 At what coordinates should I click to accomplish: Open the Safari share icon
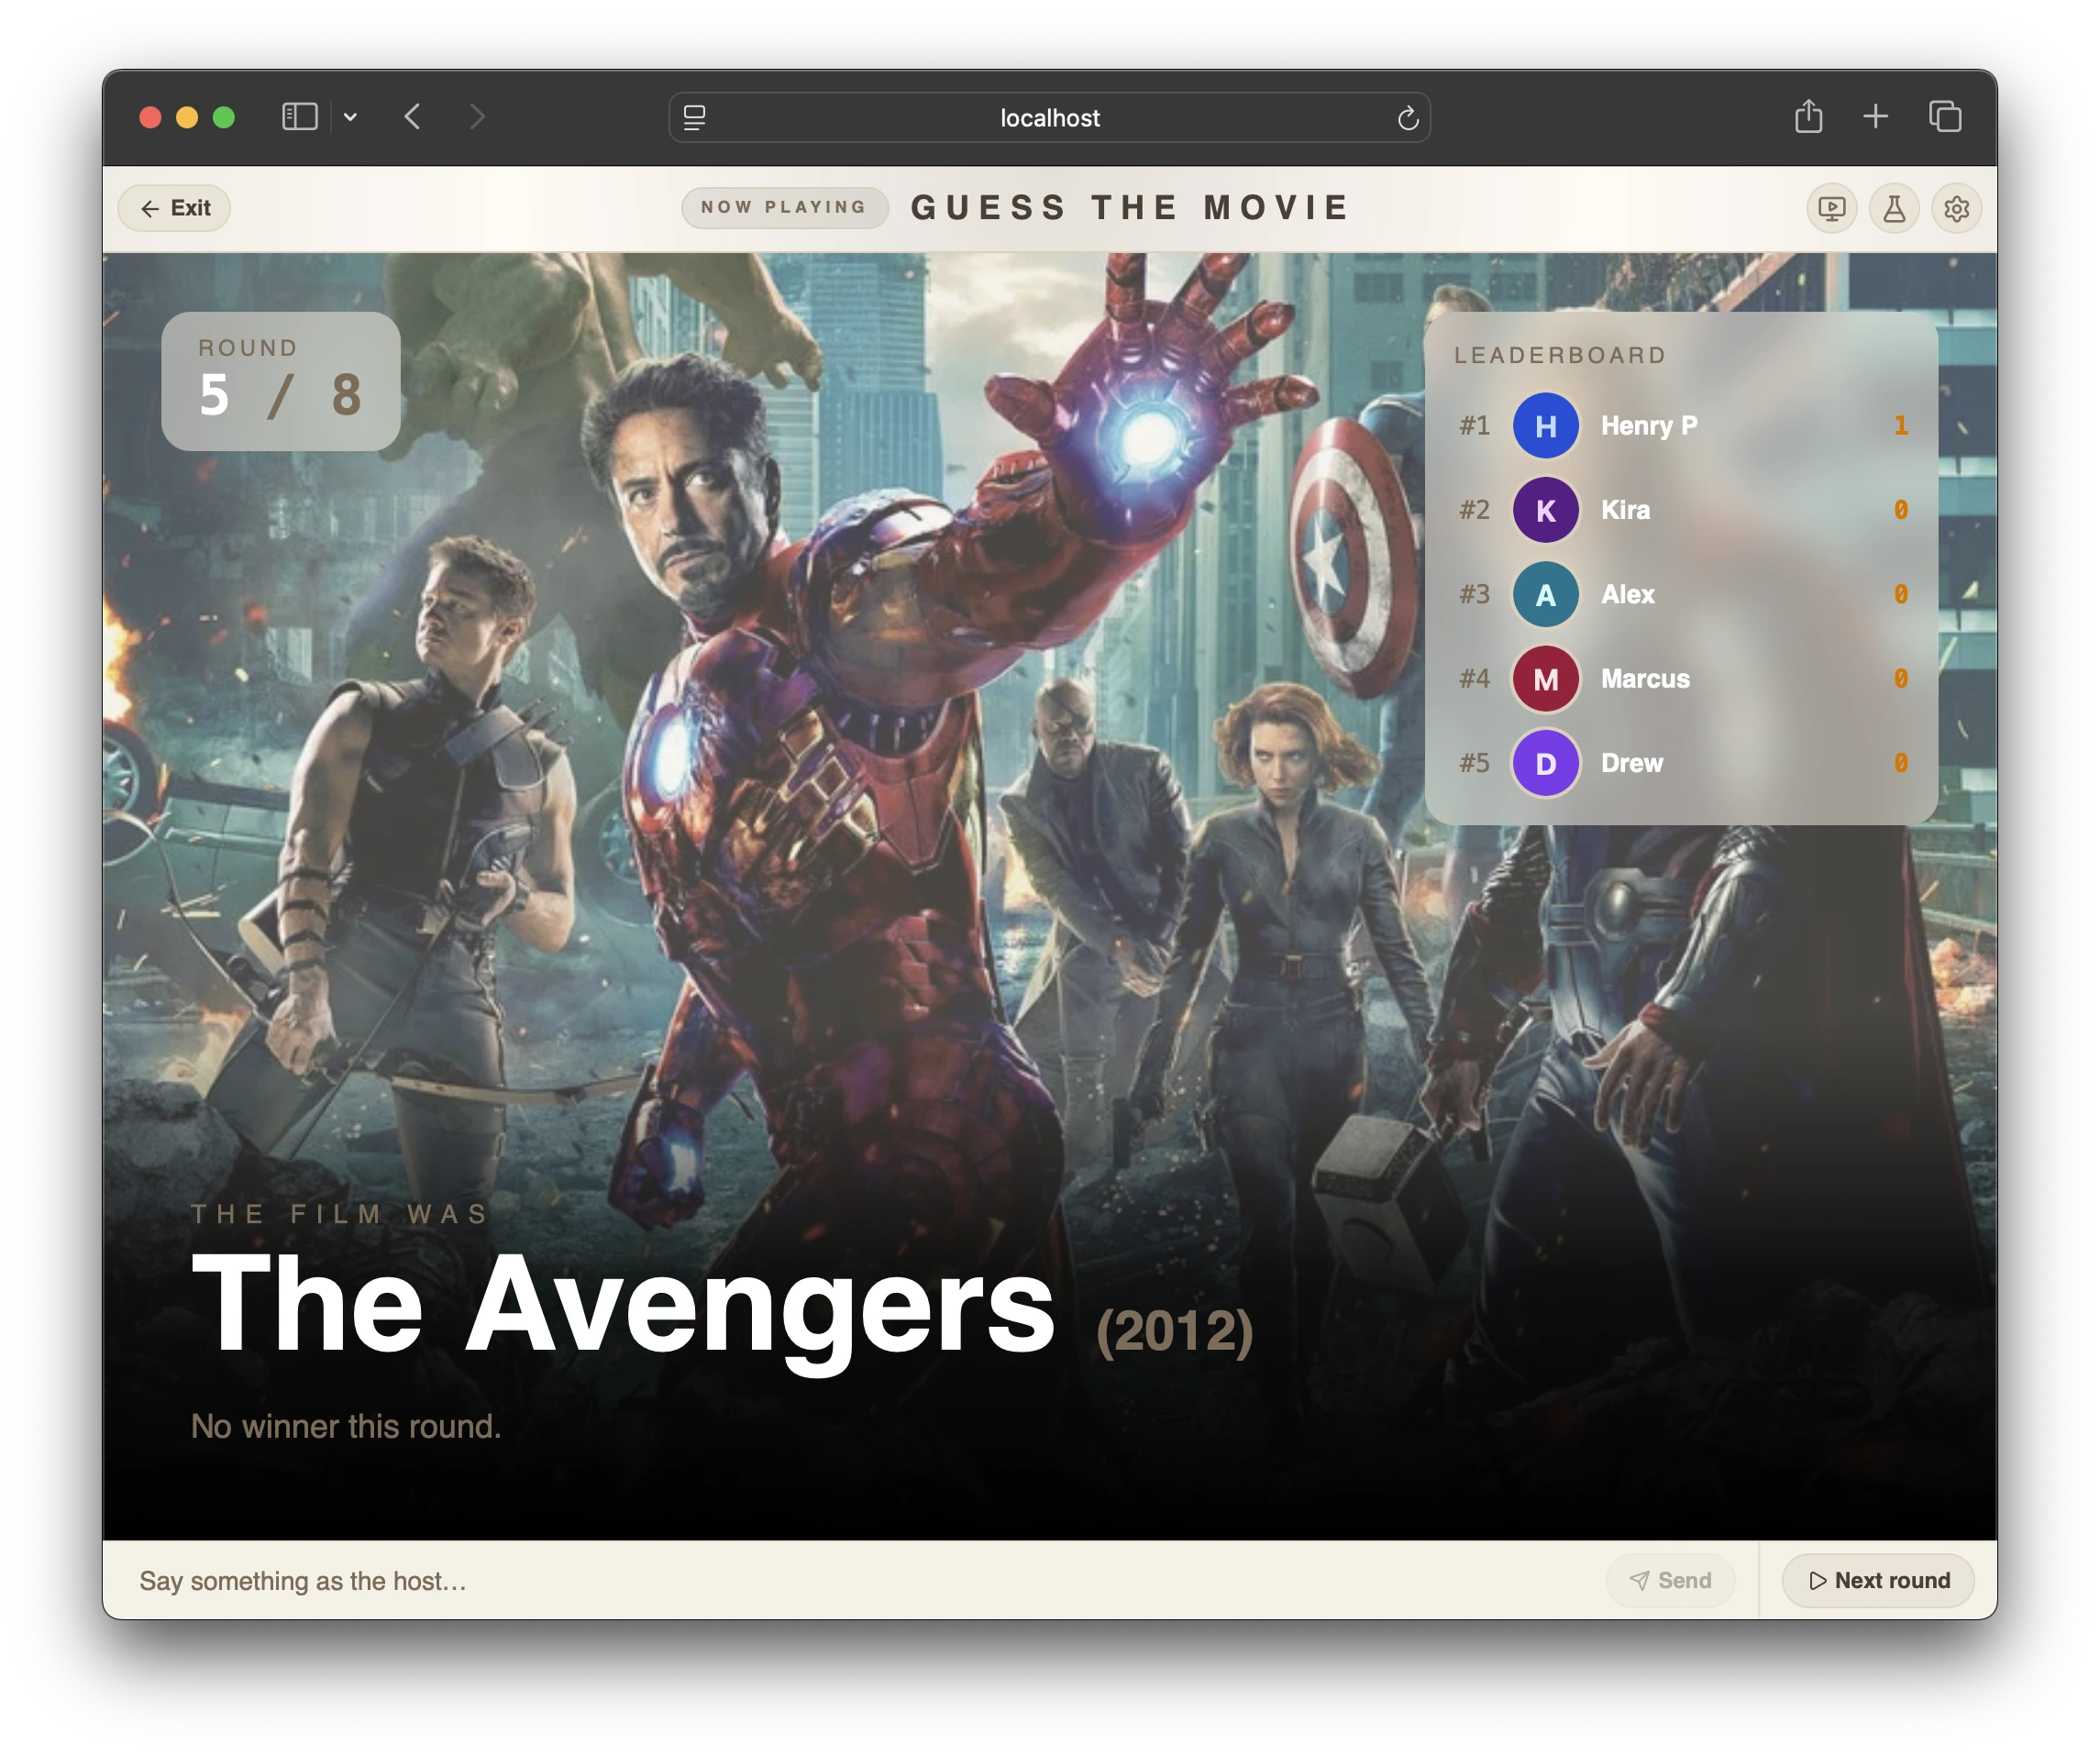pyautogui.click(x=1808, y=117)
